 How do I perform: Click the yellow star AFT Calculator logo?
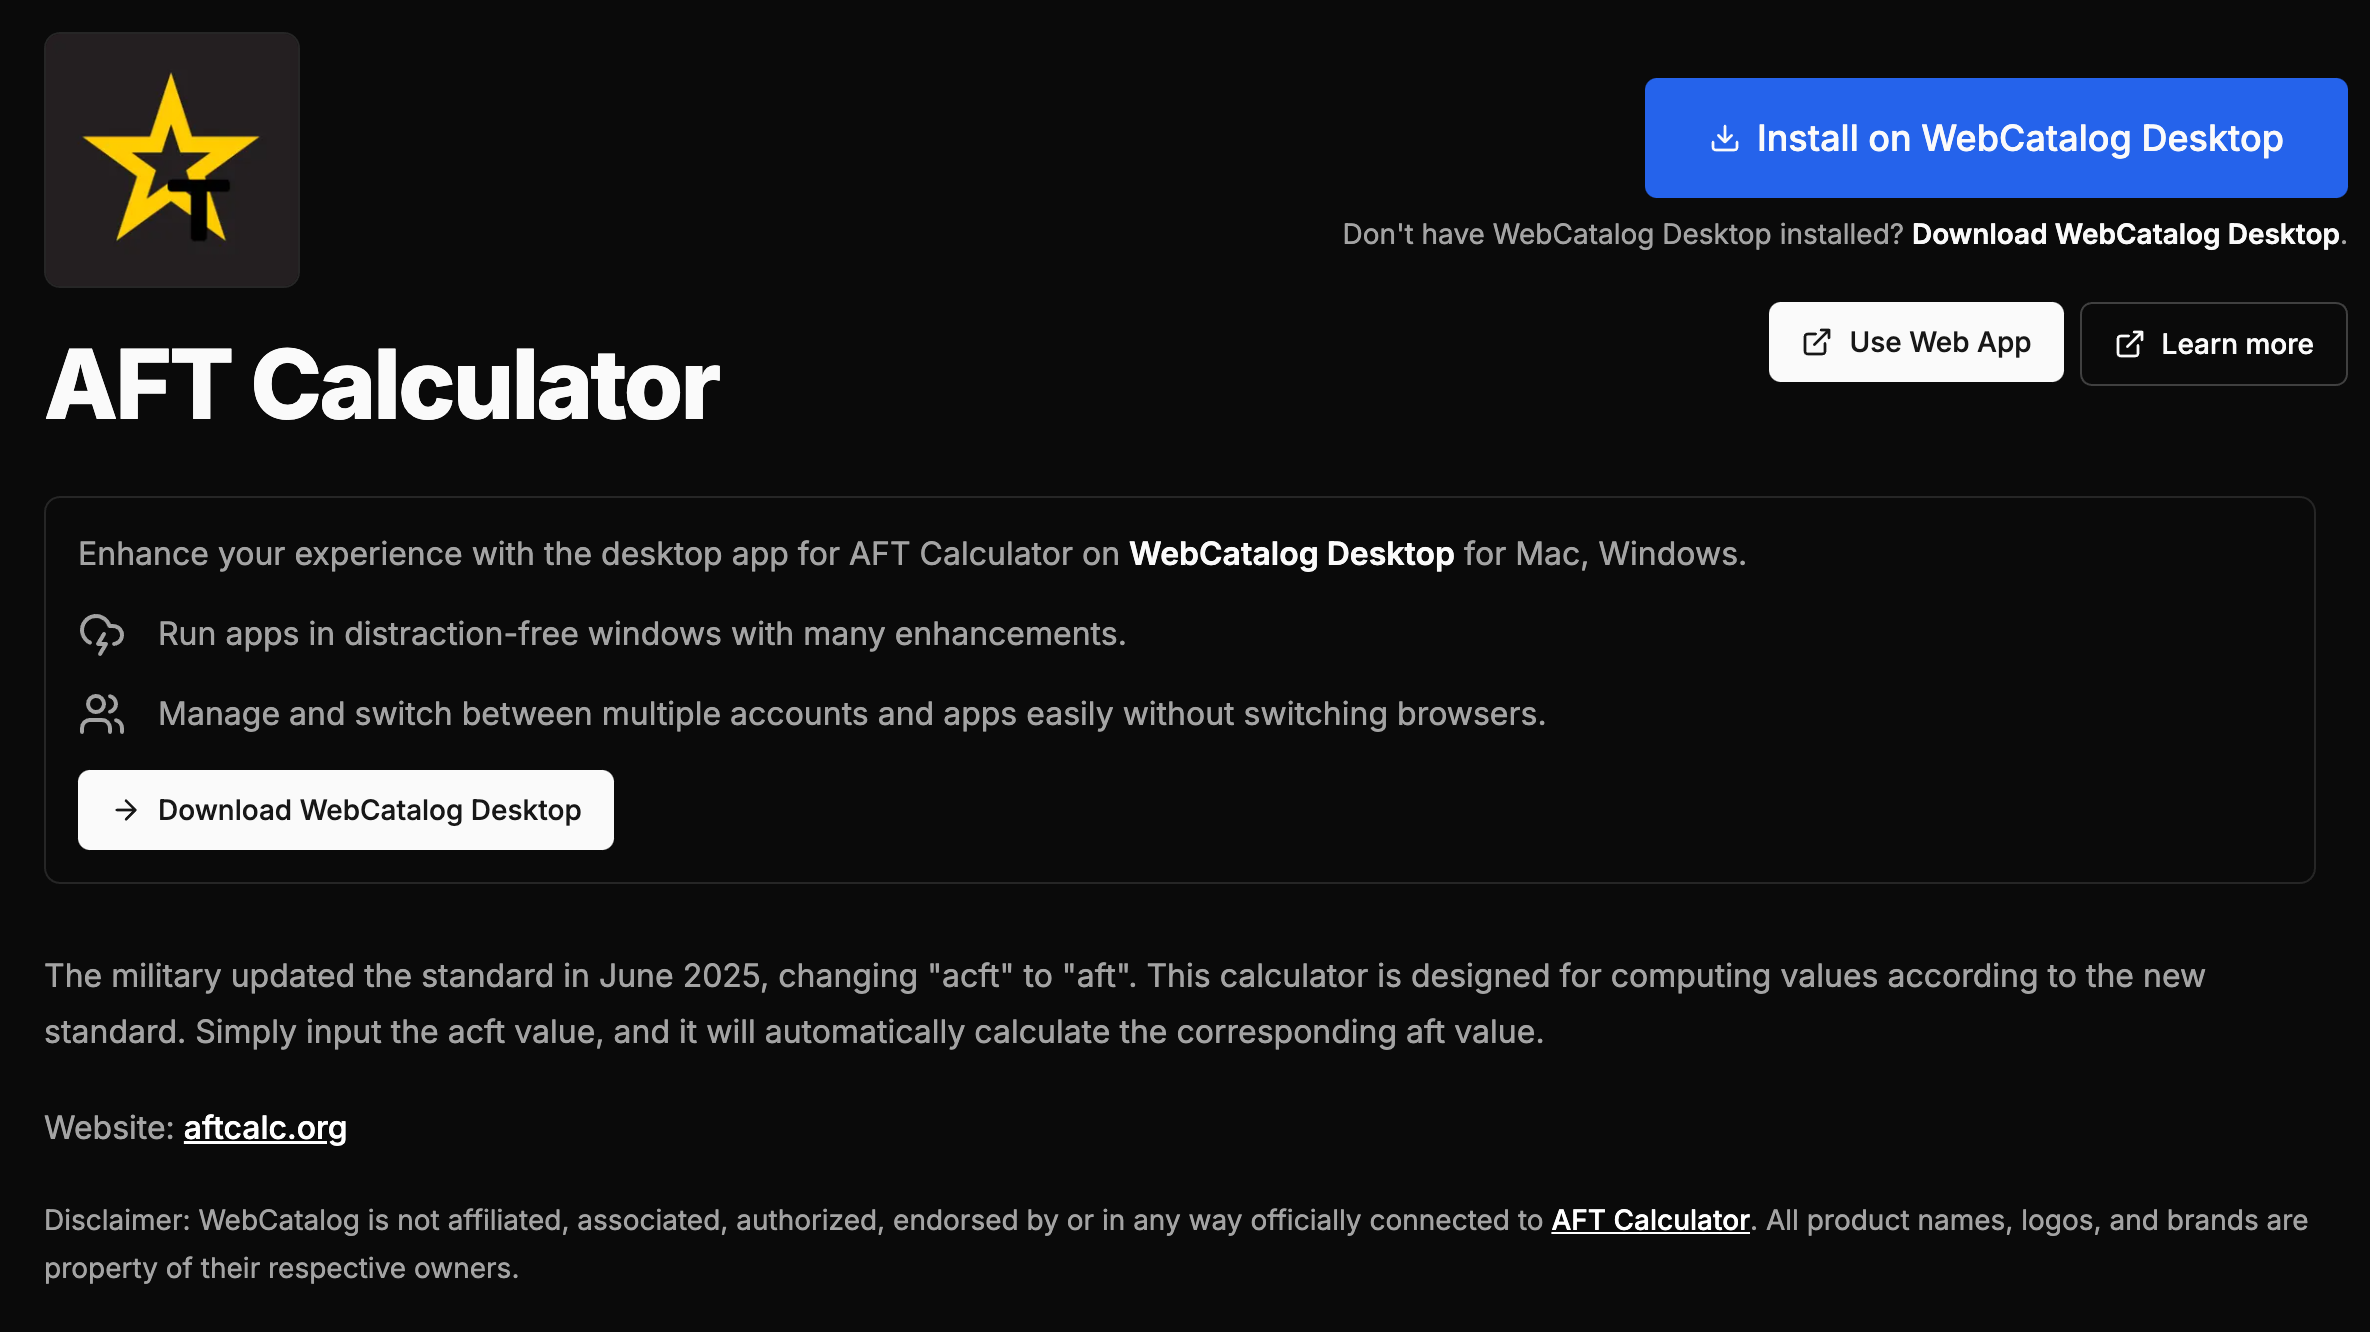point(172,160)
